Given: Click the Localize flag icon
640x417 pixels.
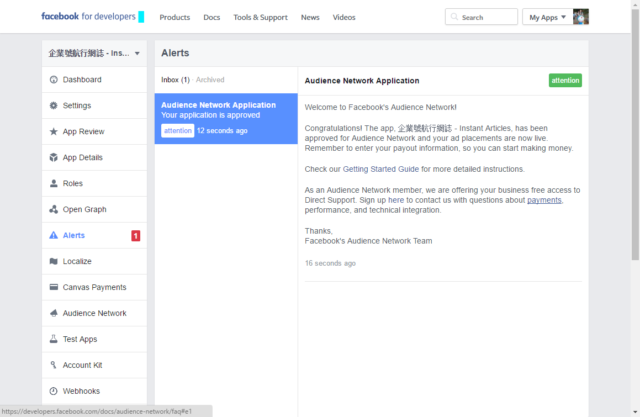Looking at the screenshot, I should pyautogui.click(x=53, y=261).
